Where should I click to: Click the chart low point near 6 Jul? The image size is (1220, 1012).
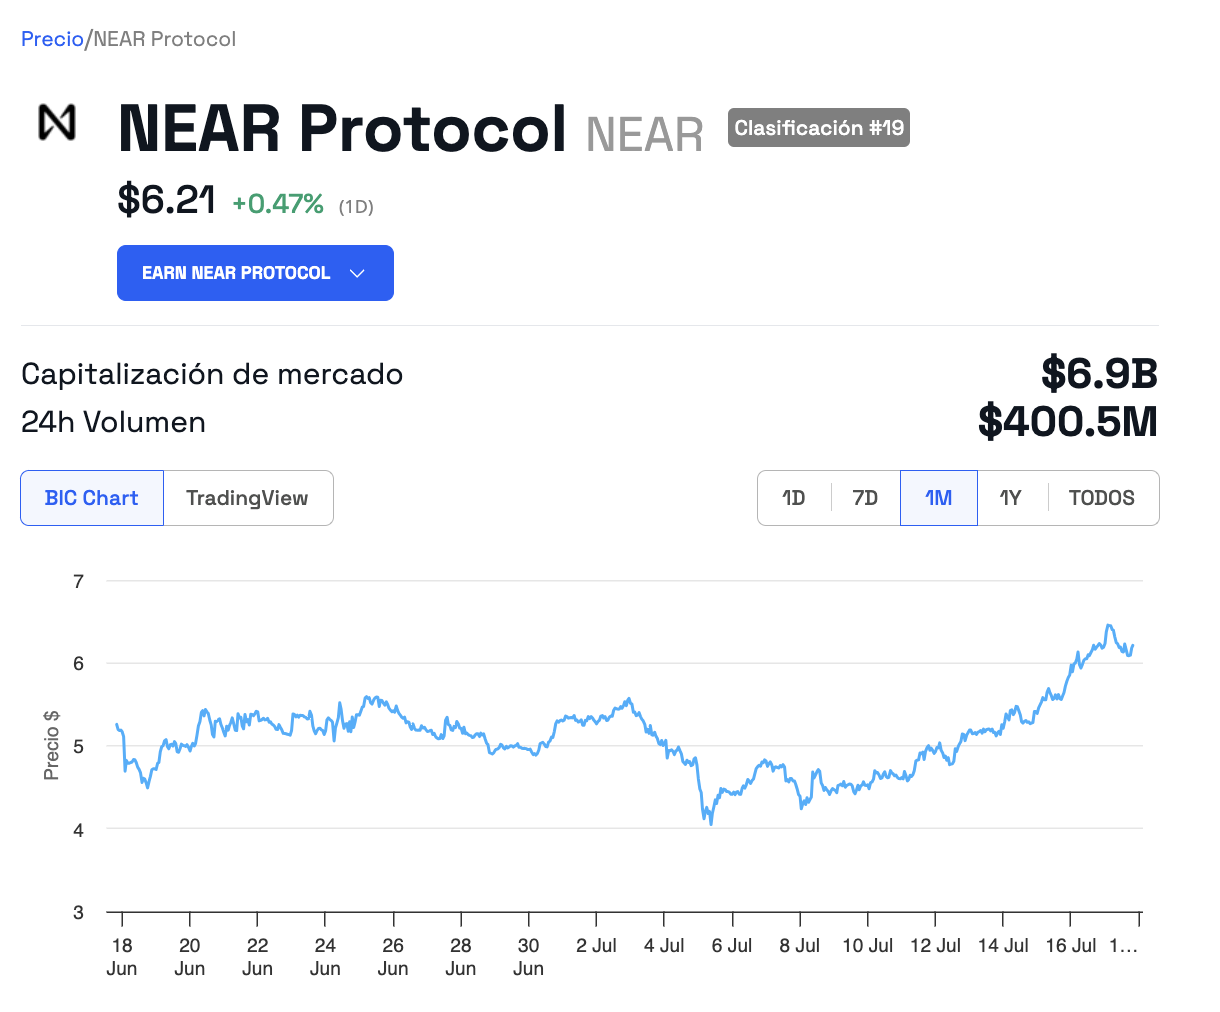click(x=711, y=823)
